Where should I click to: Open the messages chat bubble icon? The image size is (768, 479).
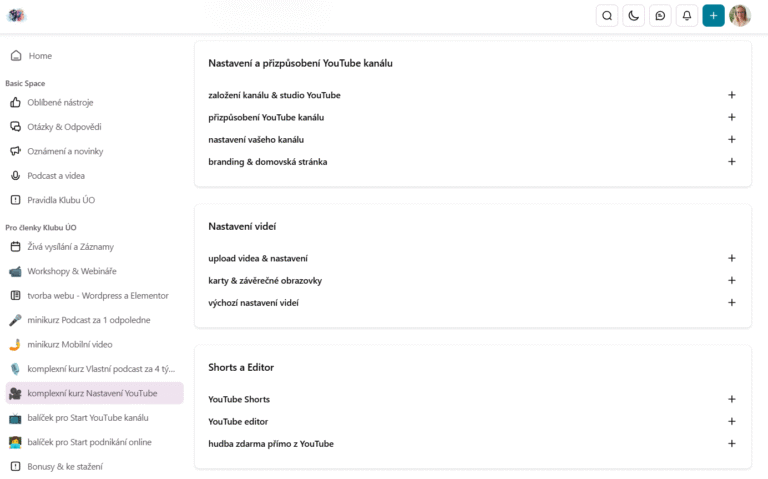(660, 16)
